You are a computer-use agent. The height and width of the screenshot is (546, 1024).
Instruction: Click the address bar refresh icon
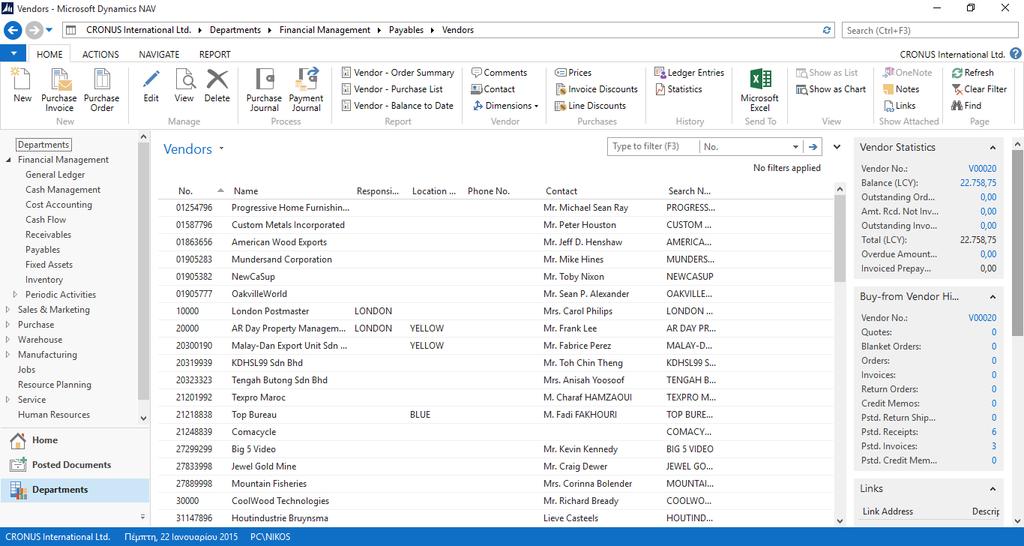[x=827, y=30]
